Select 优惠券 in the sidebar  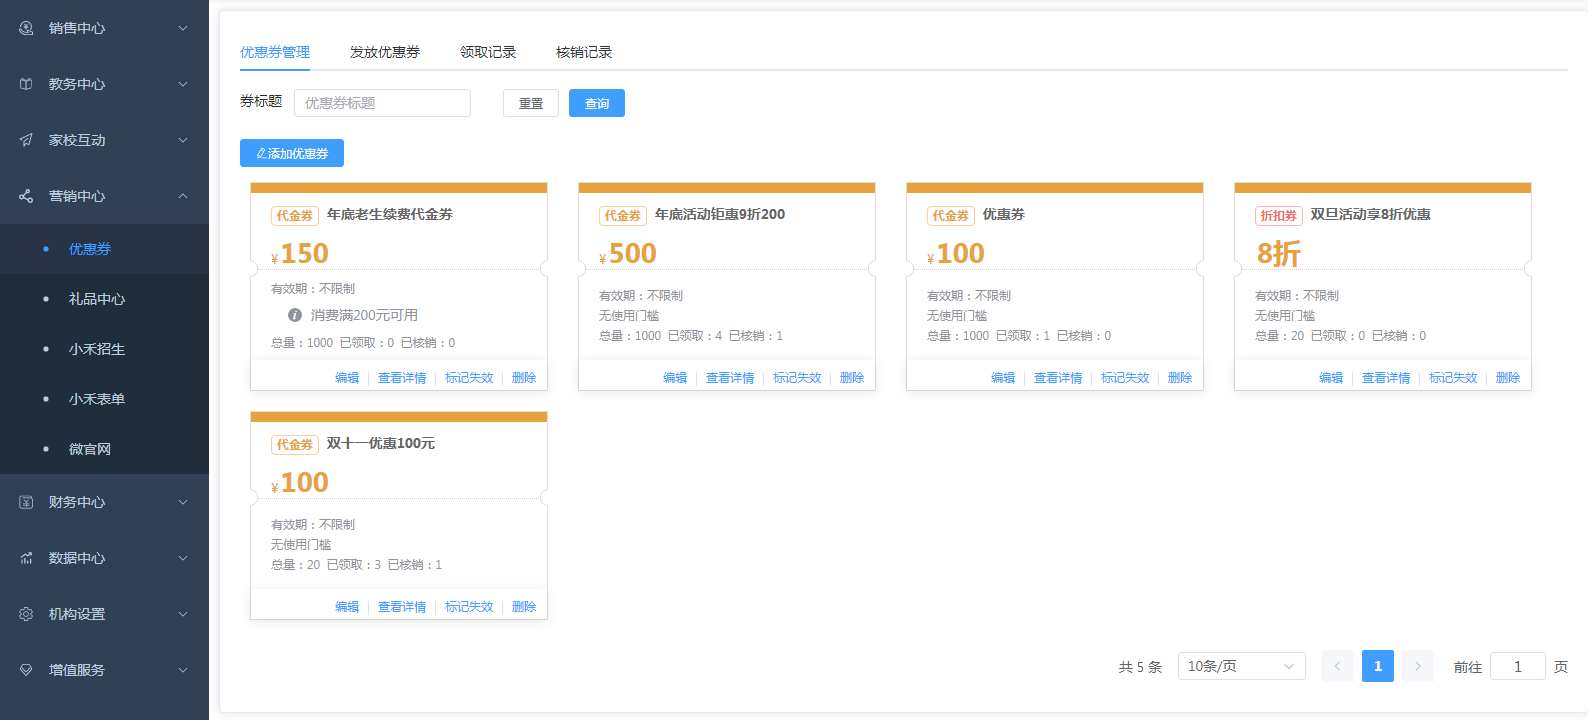[x=104, y=249]
